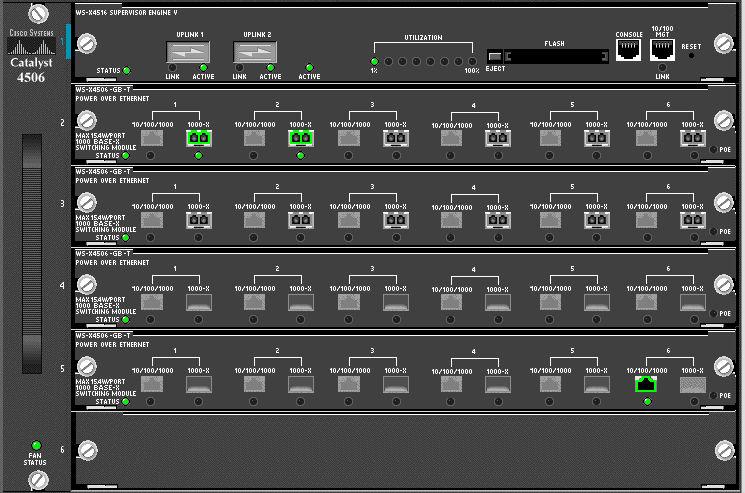Select slot 5 port 1 10/100/1000 port

point(152,384)
